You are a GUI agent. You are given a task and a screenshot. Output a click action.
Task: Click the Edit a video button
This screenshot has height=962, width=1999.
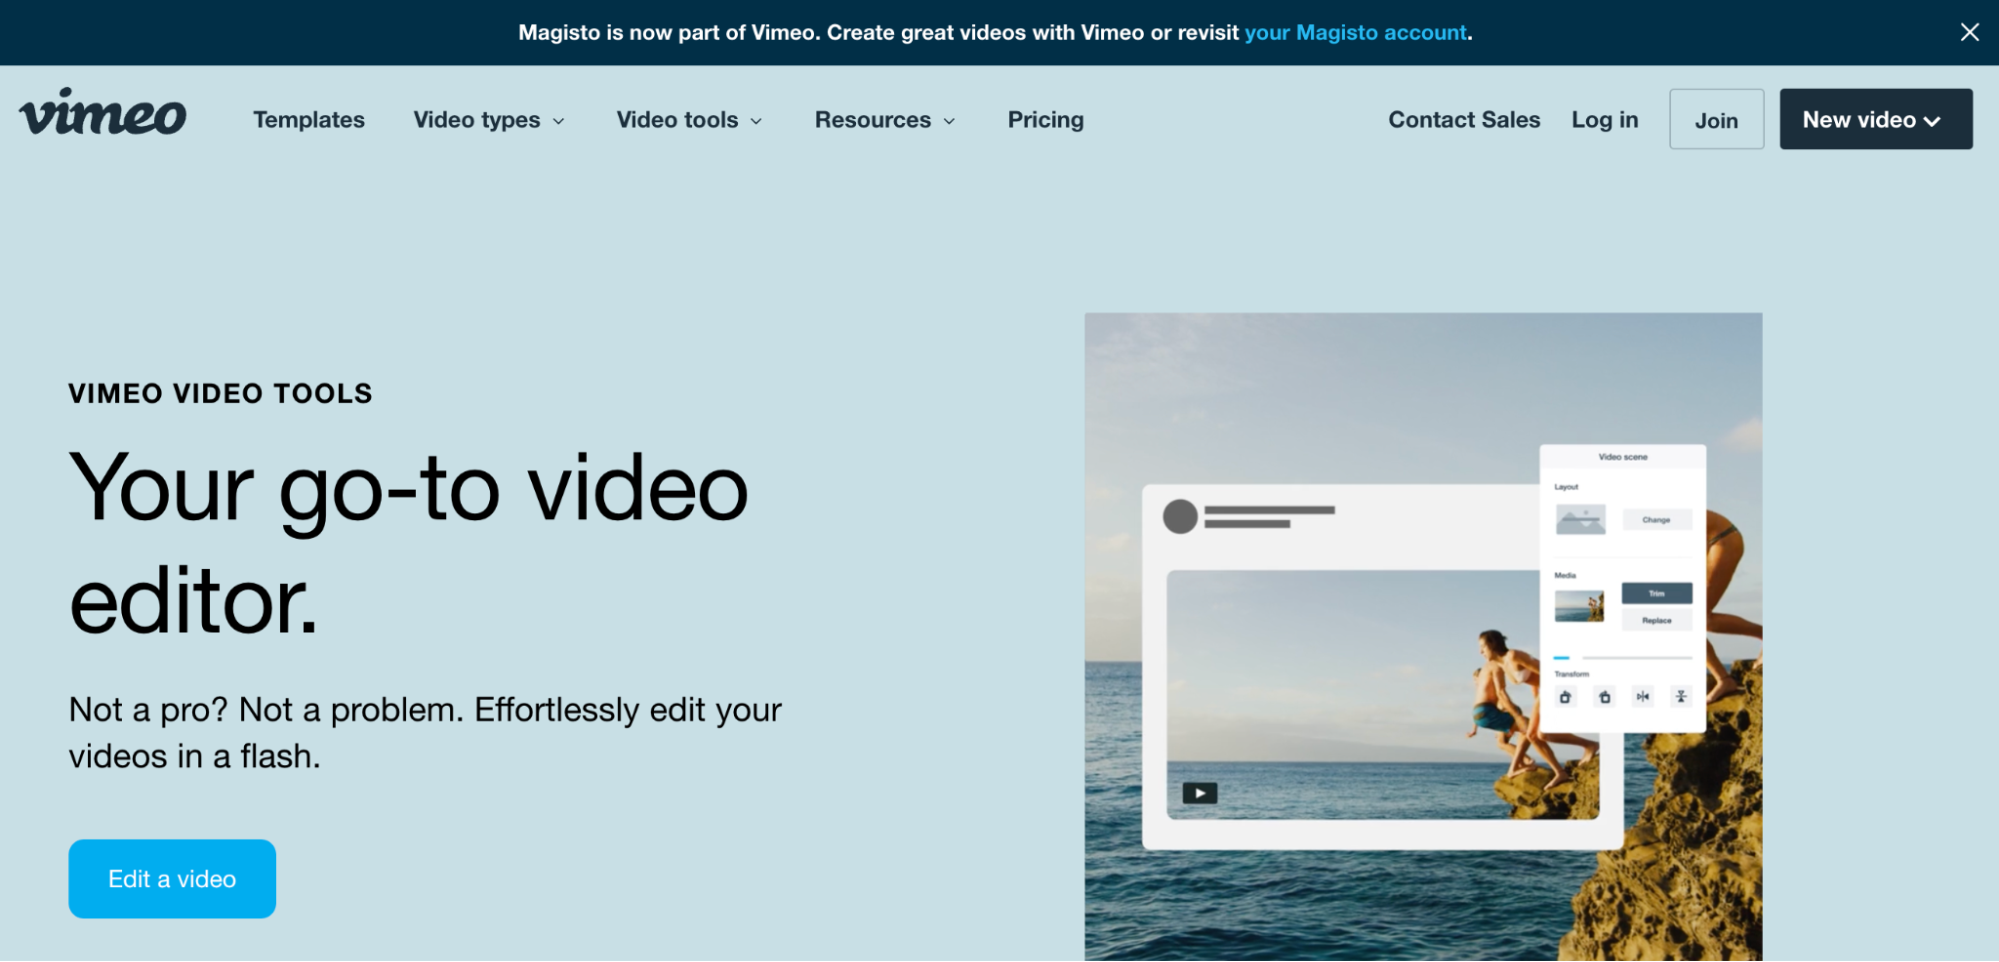pos(172,878)
